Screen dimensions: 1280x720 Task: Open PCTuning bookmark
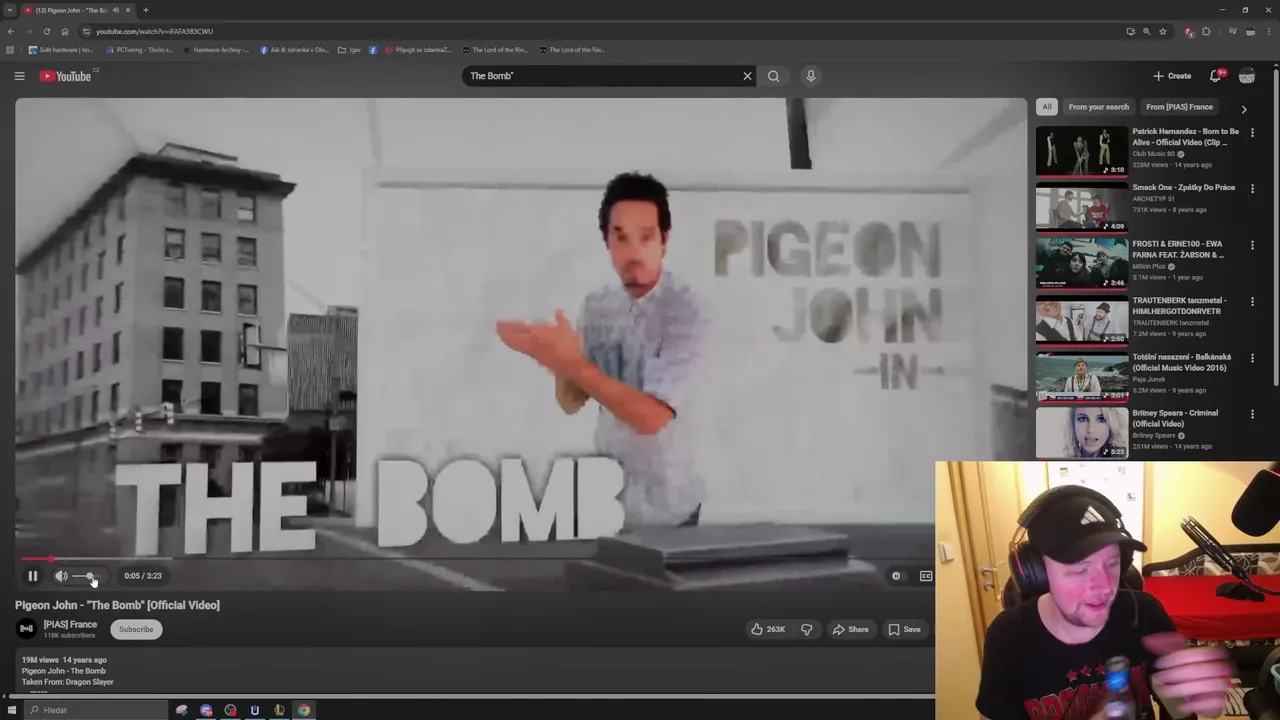click(138, 49)
